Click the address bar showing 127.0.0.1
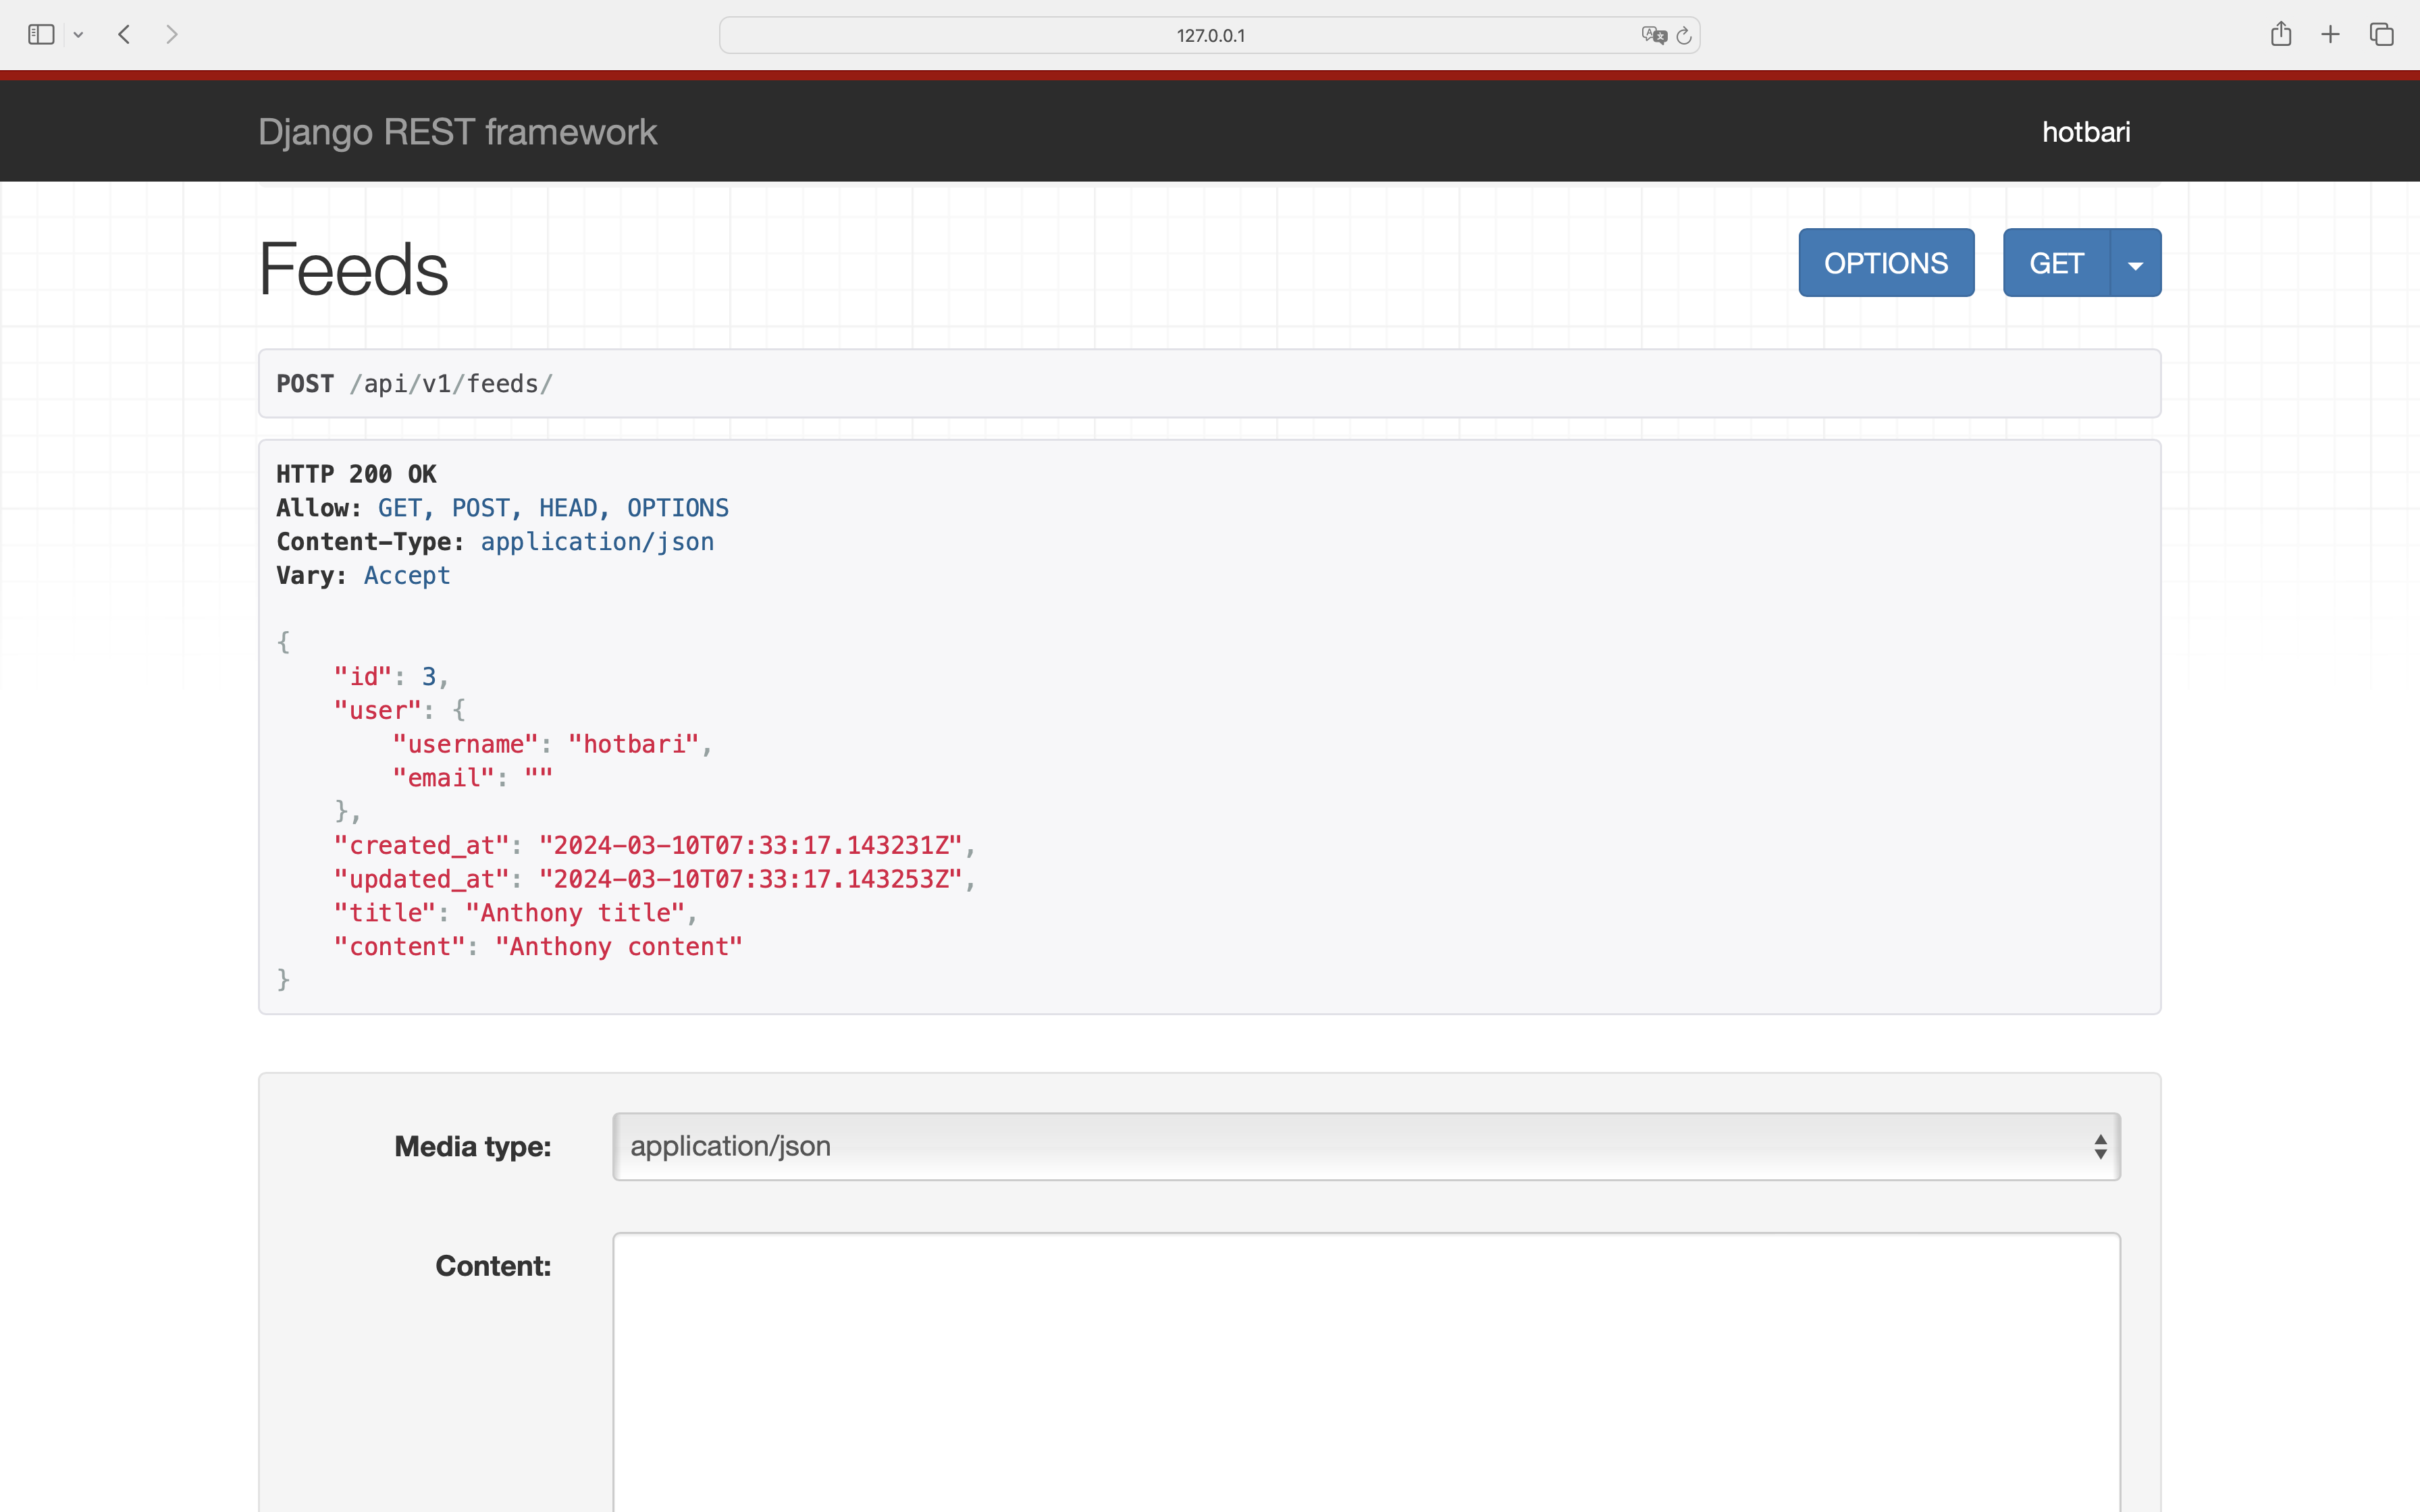 click(x=1209, y=35)
